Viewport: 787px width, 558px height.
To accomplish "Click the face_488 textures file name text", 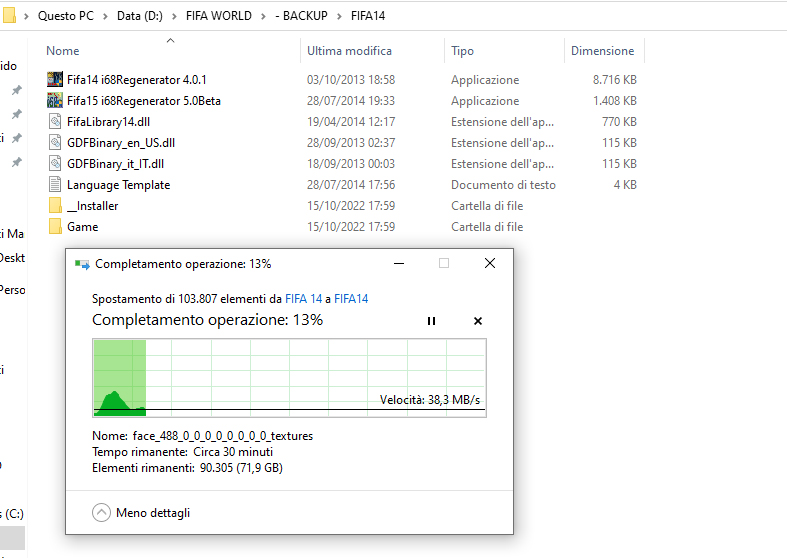I will pos(223,436).
